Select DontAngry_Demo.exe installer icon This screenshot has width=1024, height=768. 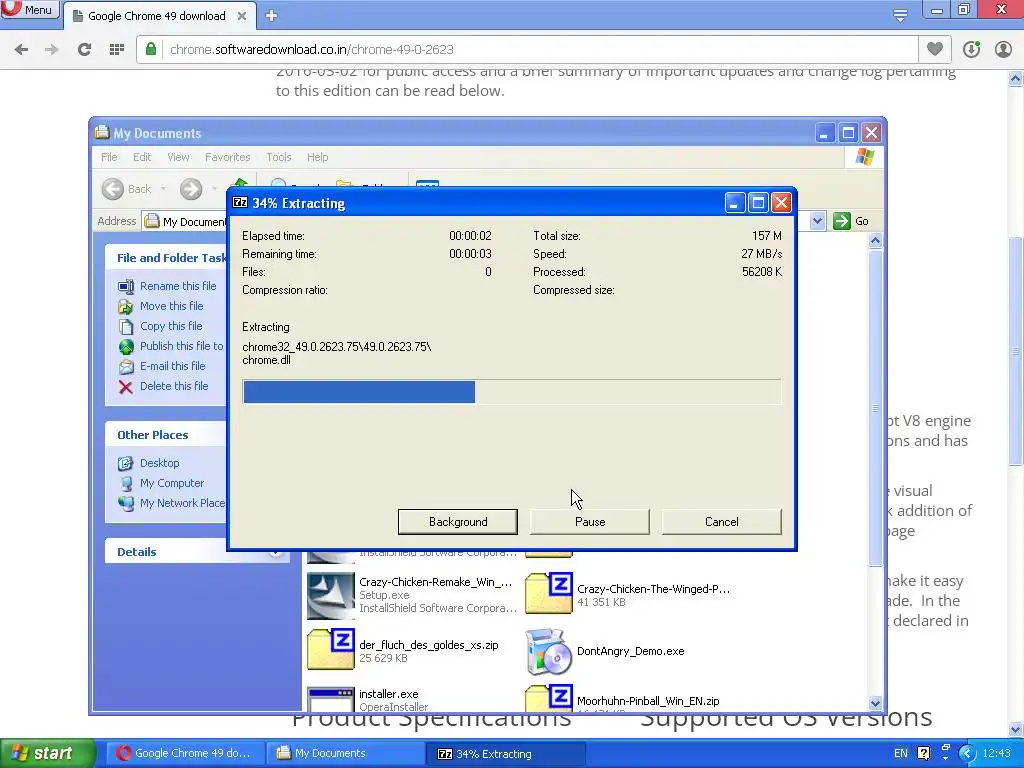pos(549,651)
